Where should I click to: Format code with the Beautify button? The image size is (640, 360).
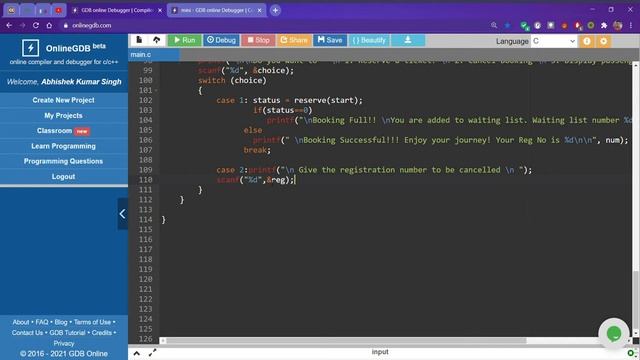point(369,40)
